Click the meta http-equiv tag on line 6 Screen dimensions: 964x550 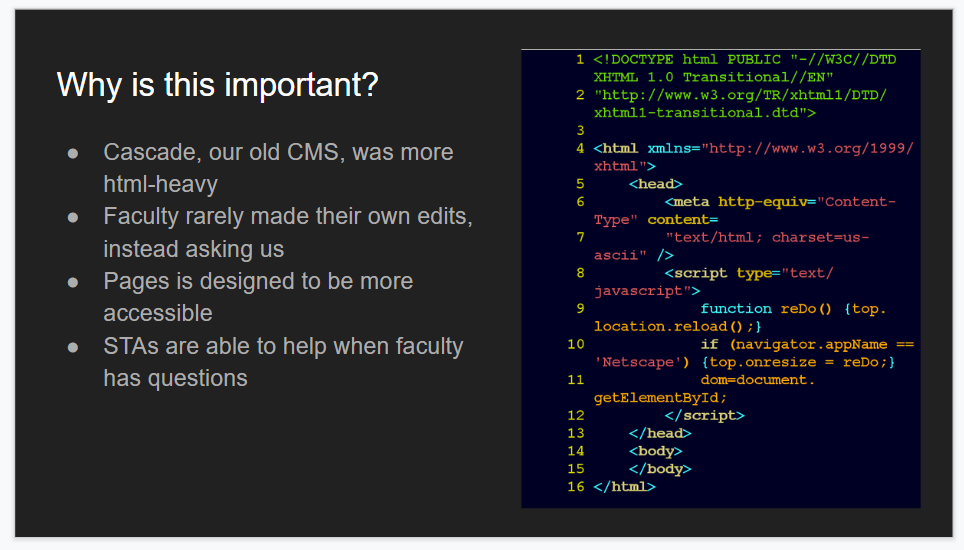click(x=745, y=210)
